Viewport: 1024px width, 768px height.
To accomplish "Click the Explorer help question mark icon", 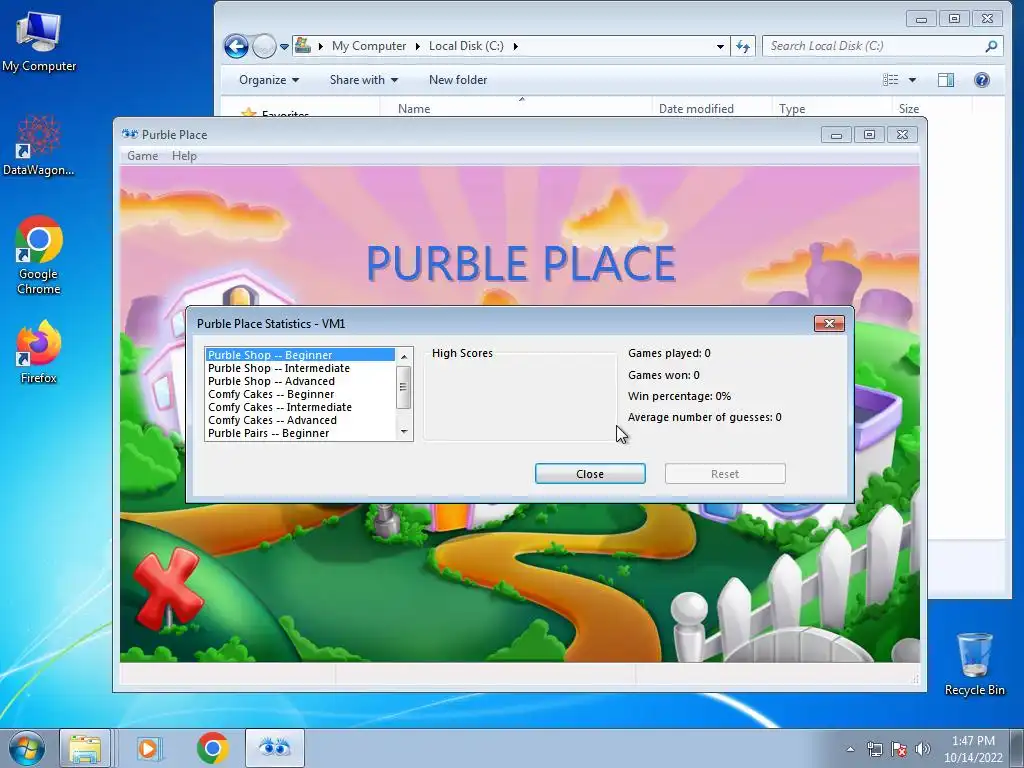I will click(982, 80).
